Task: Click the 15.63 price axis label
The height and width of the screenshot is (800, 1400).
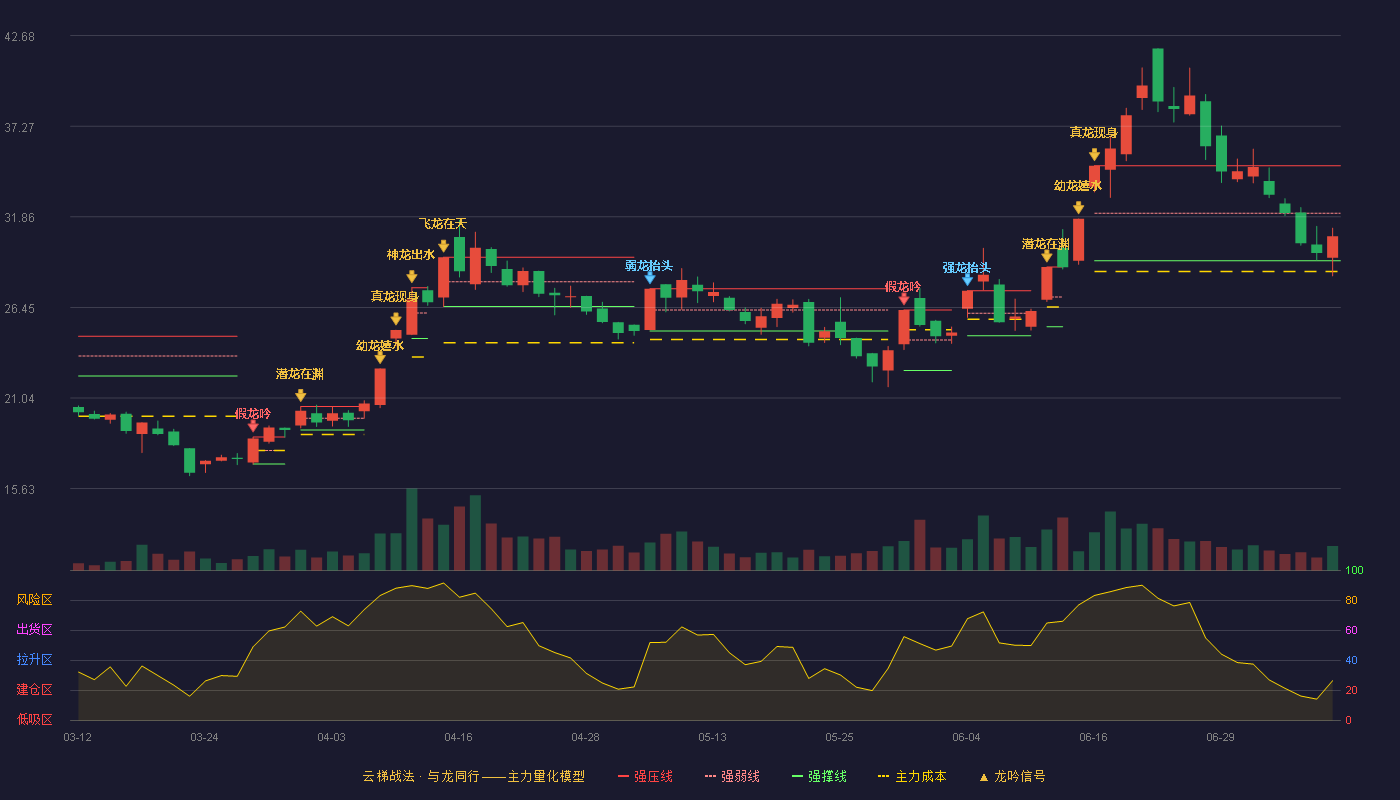Action: [x=19, y=490]
